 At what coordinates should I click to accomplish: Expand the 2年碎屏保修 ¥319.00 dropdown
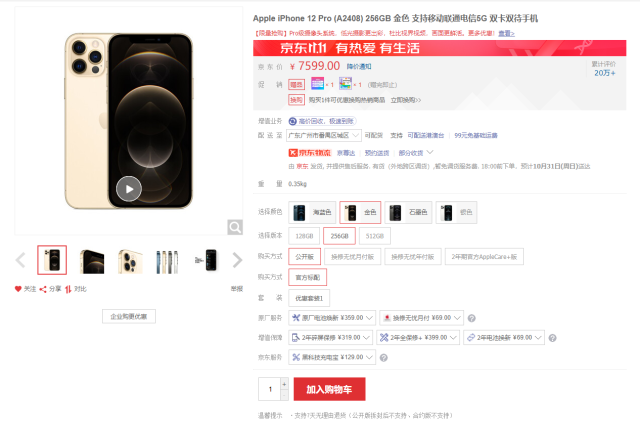click(331, 337)
